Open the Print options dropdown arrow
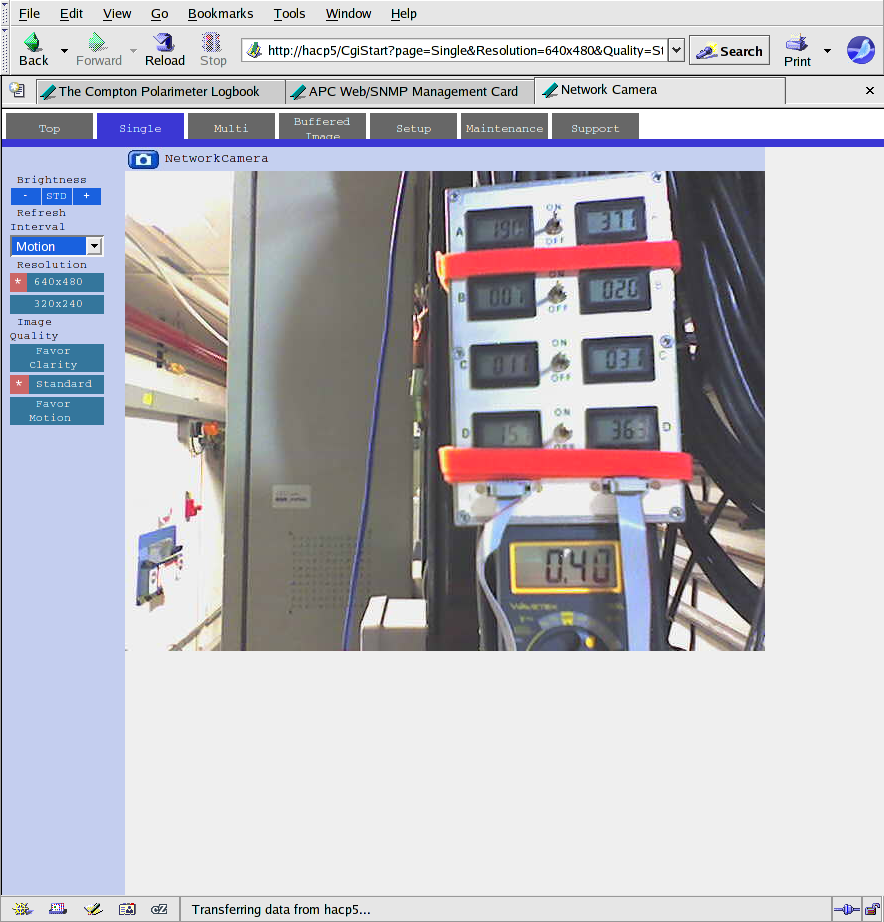Viewport: 884px width, 922px height. pos(828,51)
